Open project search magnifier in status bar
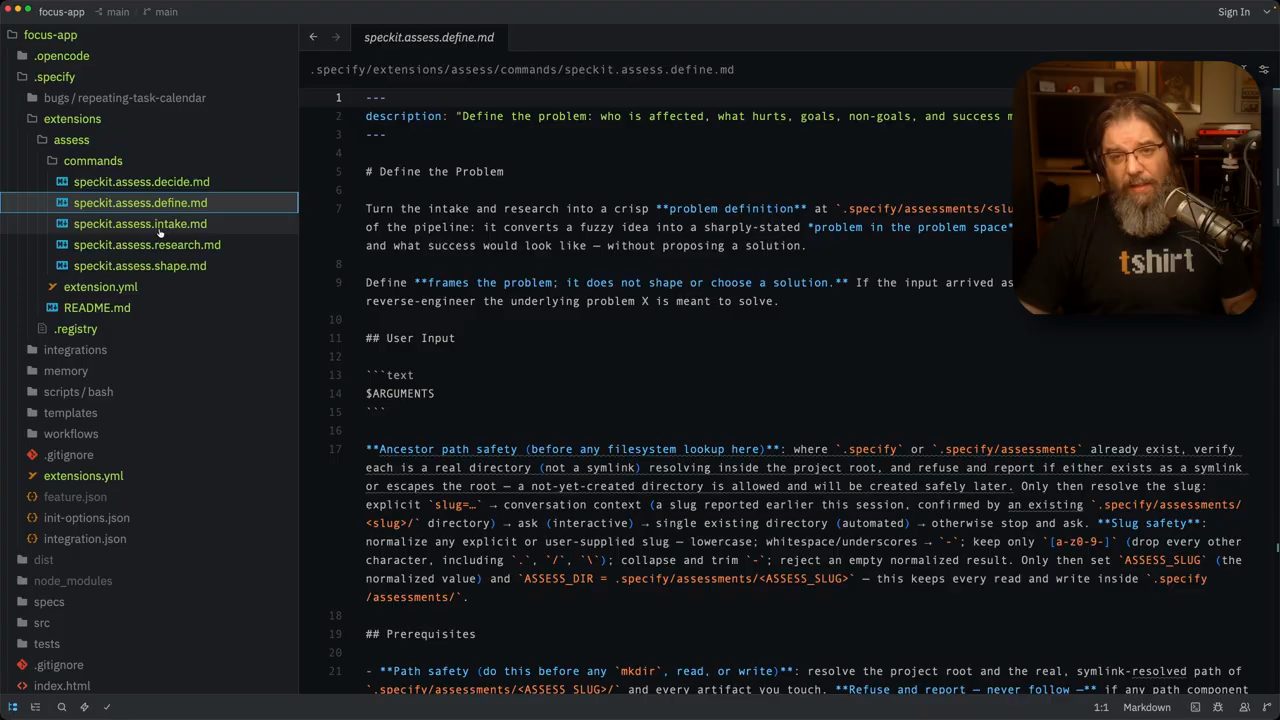 [x=61, y=707]
